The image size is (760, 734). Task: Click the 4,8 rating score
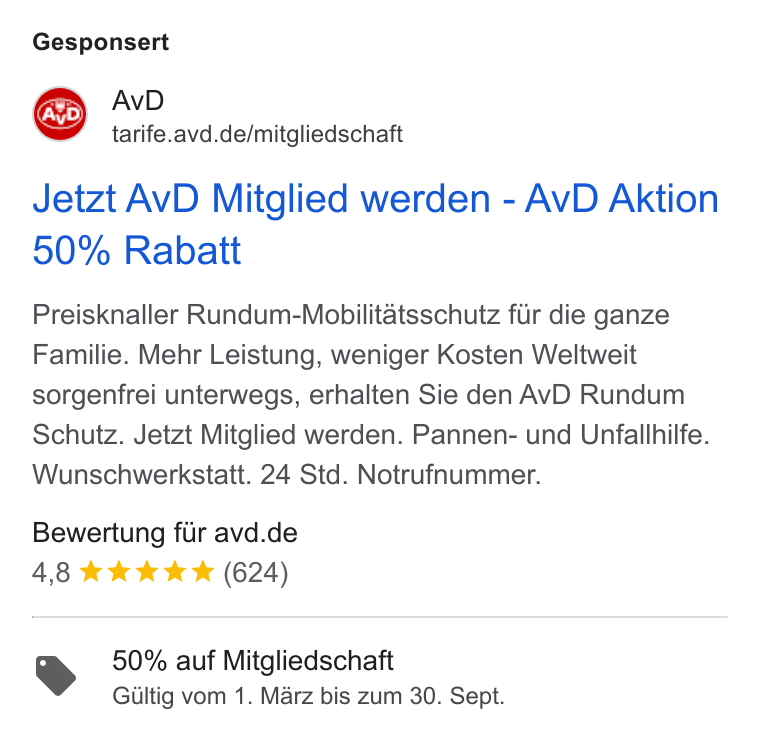(x=51, y=573)
